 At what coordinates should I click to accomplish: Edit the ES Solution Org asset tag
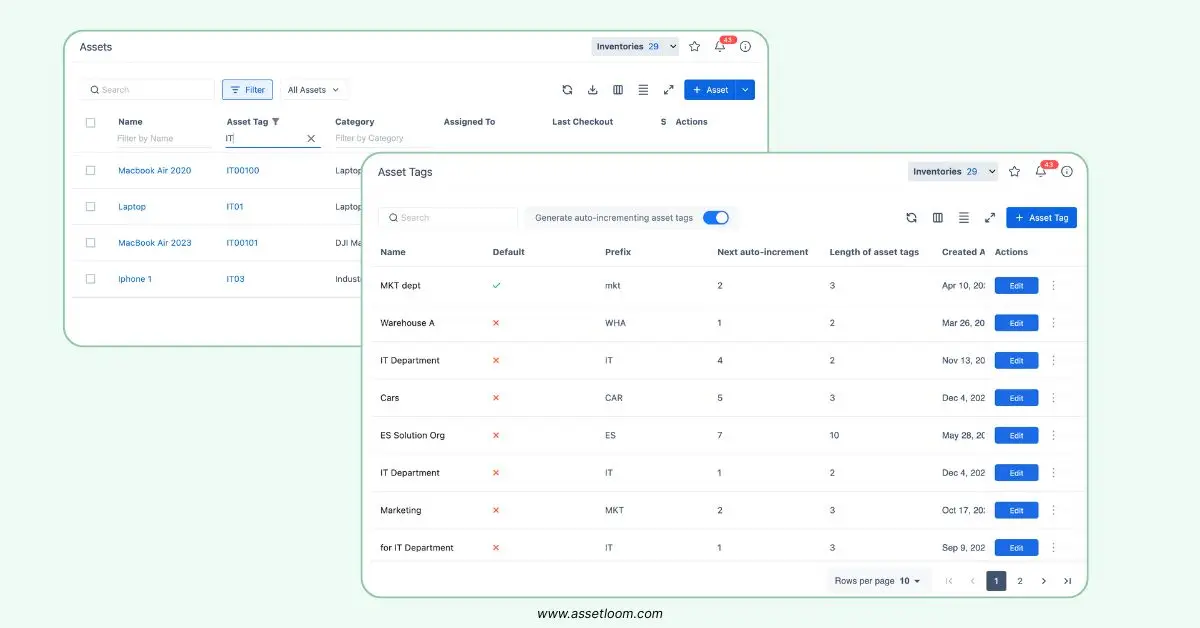[1016, 435]
